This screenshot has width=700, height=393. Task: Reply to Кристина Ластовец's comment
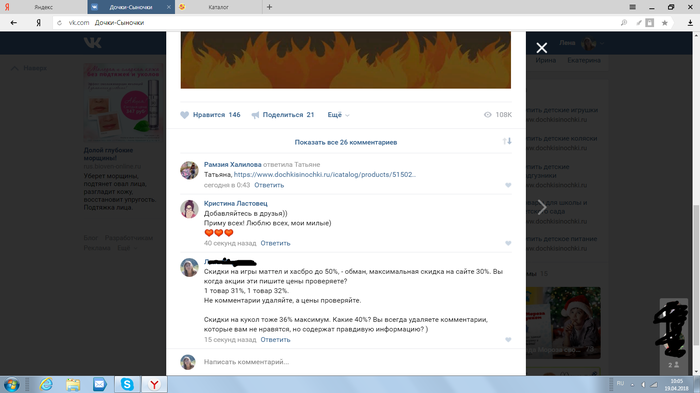point(275,243)
